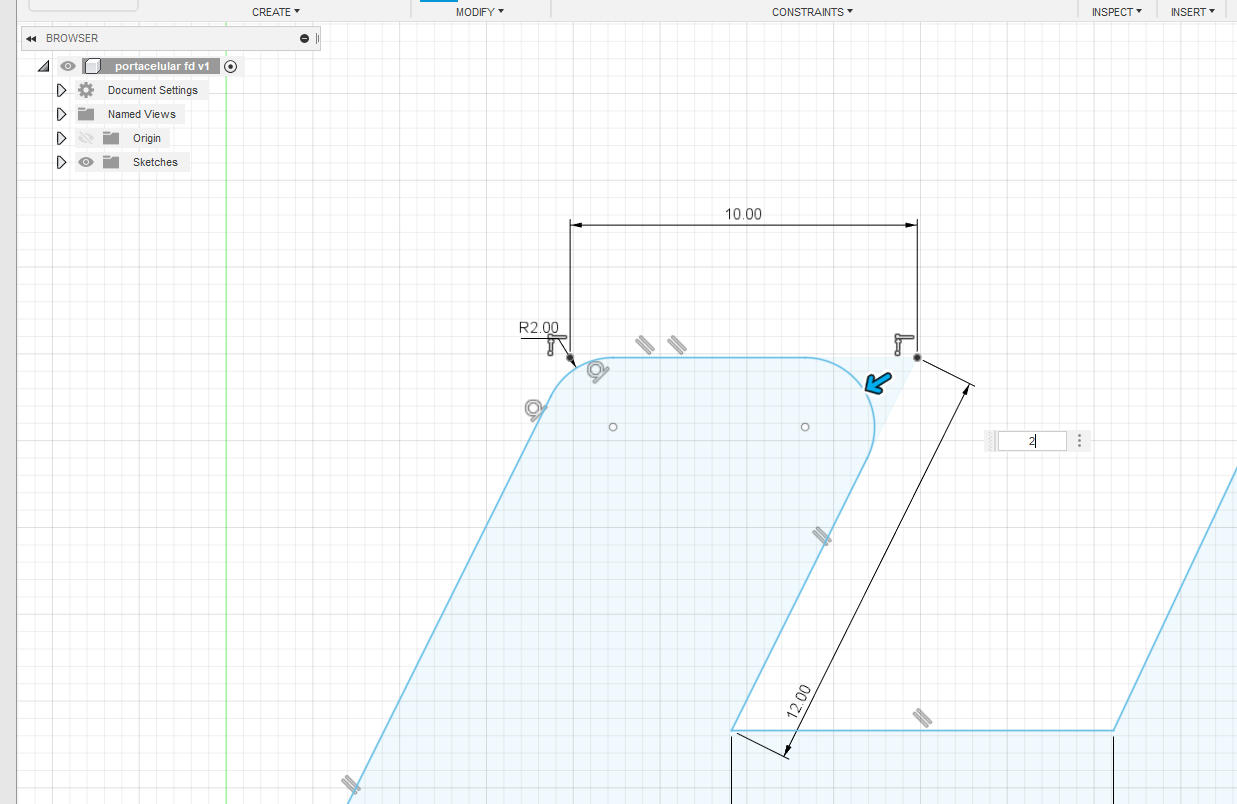Open the three-dot options beside the fillet input
1237x804 pixels.
click(x=1080, y=441)
